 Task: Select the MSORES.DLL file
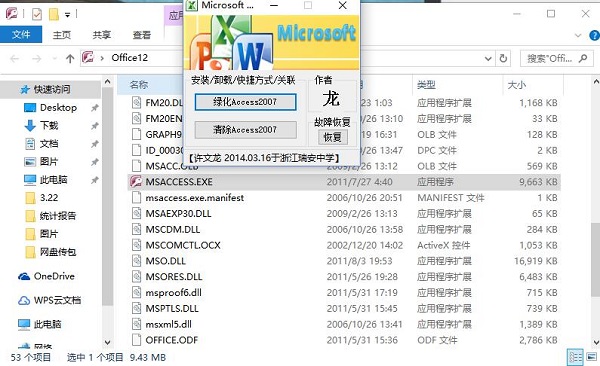click(x=174, y=277)
